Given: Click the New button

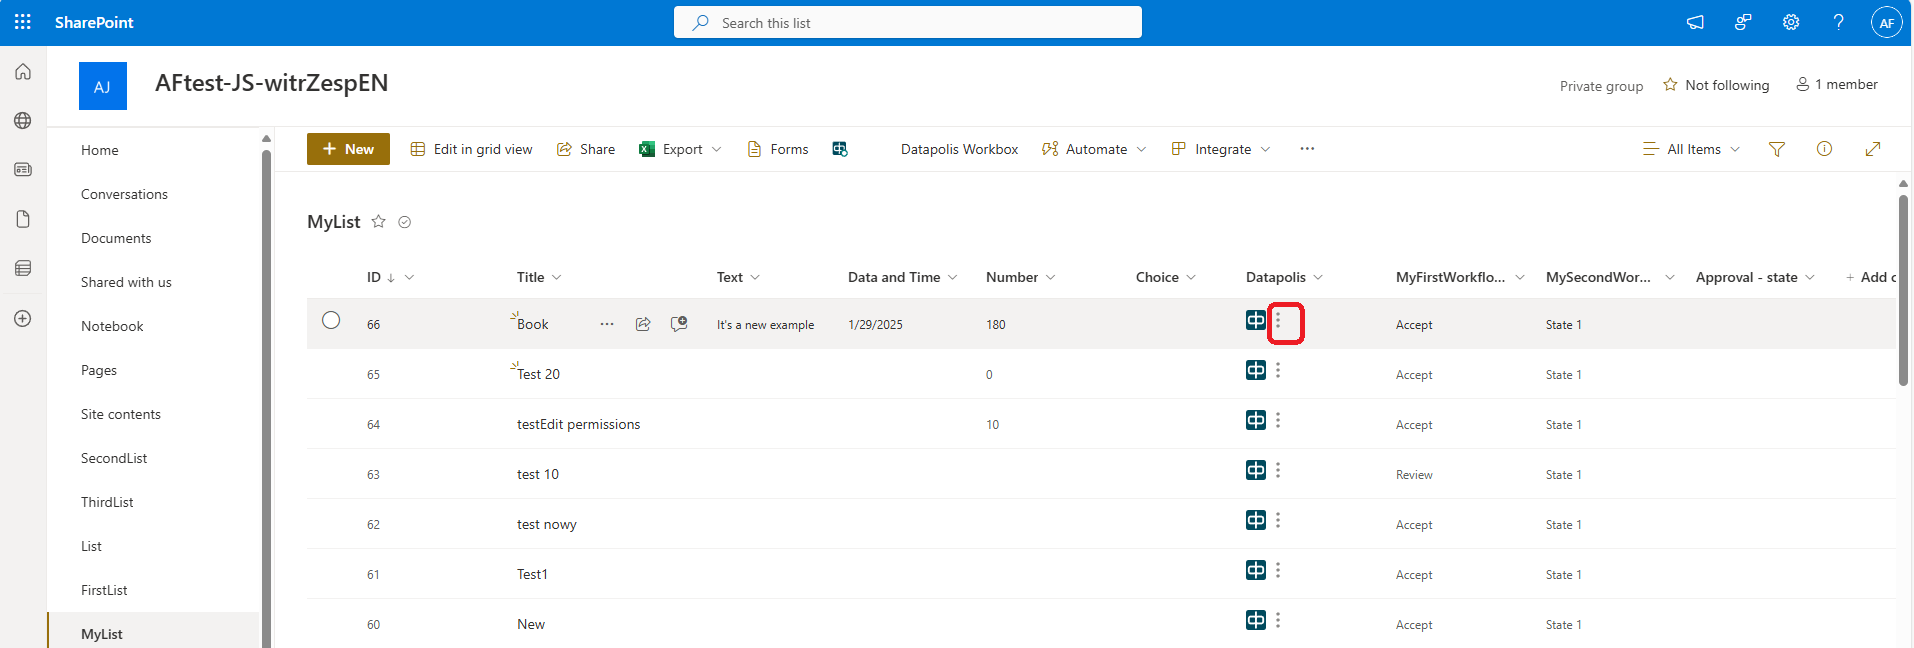Looking at the screenshot, I should point(348,149).
